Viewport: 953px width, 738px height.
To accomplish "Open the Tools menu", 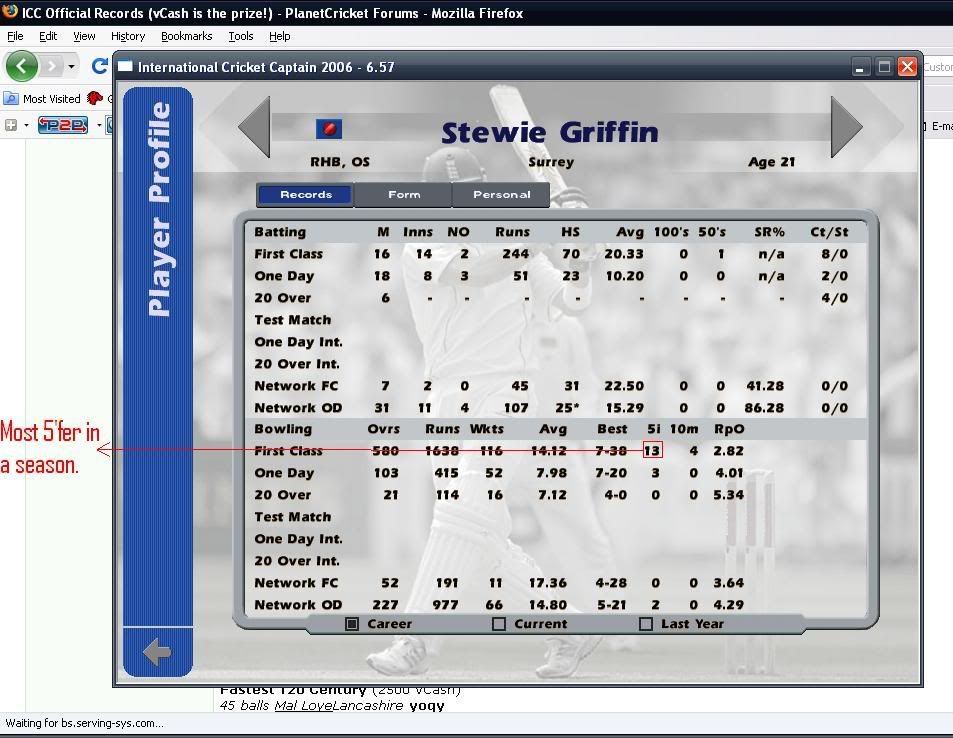I will (241, 36).
